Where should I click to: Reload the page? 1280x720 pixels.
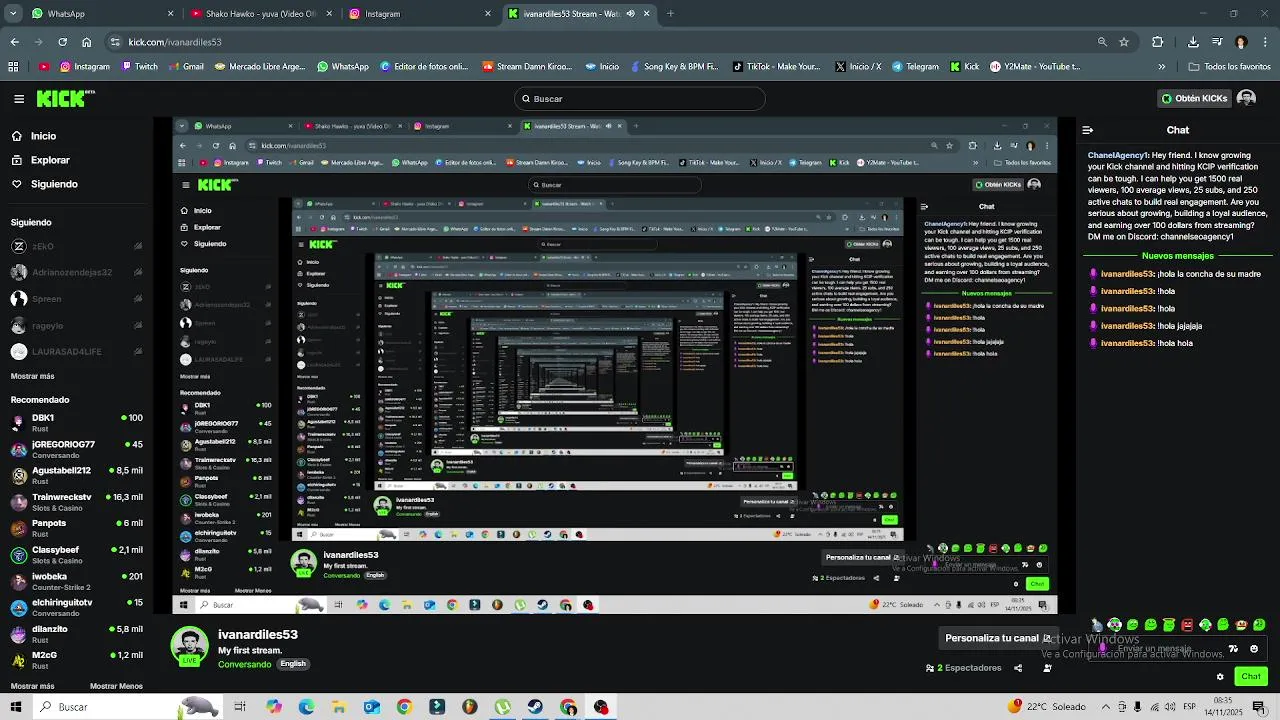(62, 42)
